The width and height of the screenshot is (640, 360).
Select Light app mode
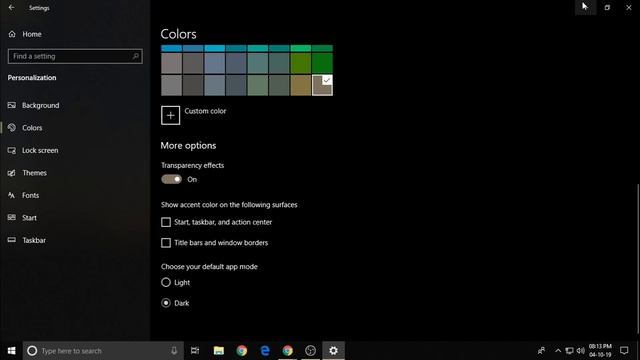point(166,282)
